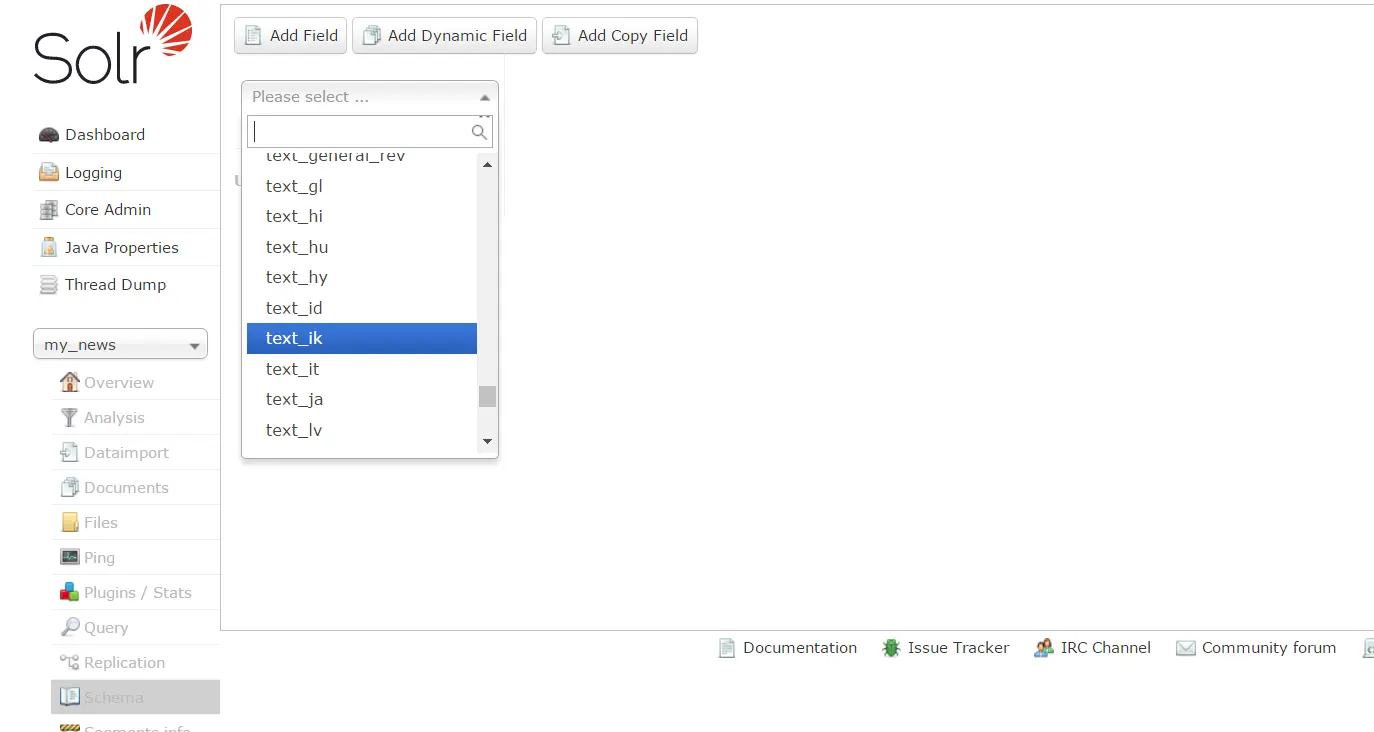
Task: Click the Query magnifier icon in sidebar
Action: coord(69,627)
